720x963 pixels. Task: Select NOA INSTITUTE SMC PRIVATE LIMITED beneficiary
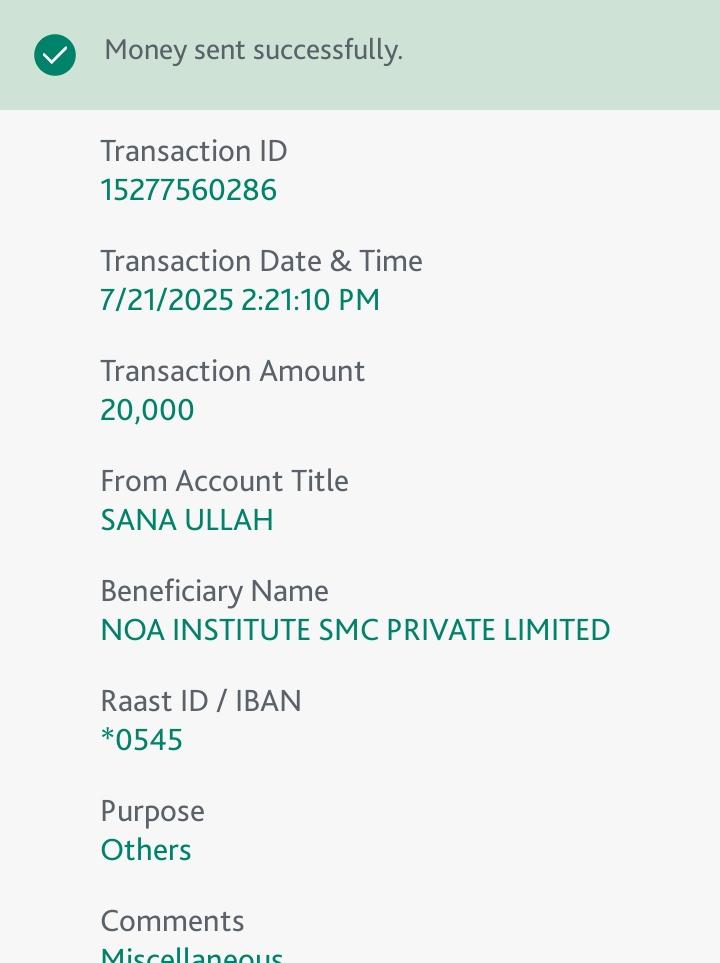pos(355,630)
